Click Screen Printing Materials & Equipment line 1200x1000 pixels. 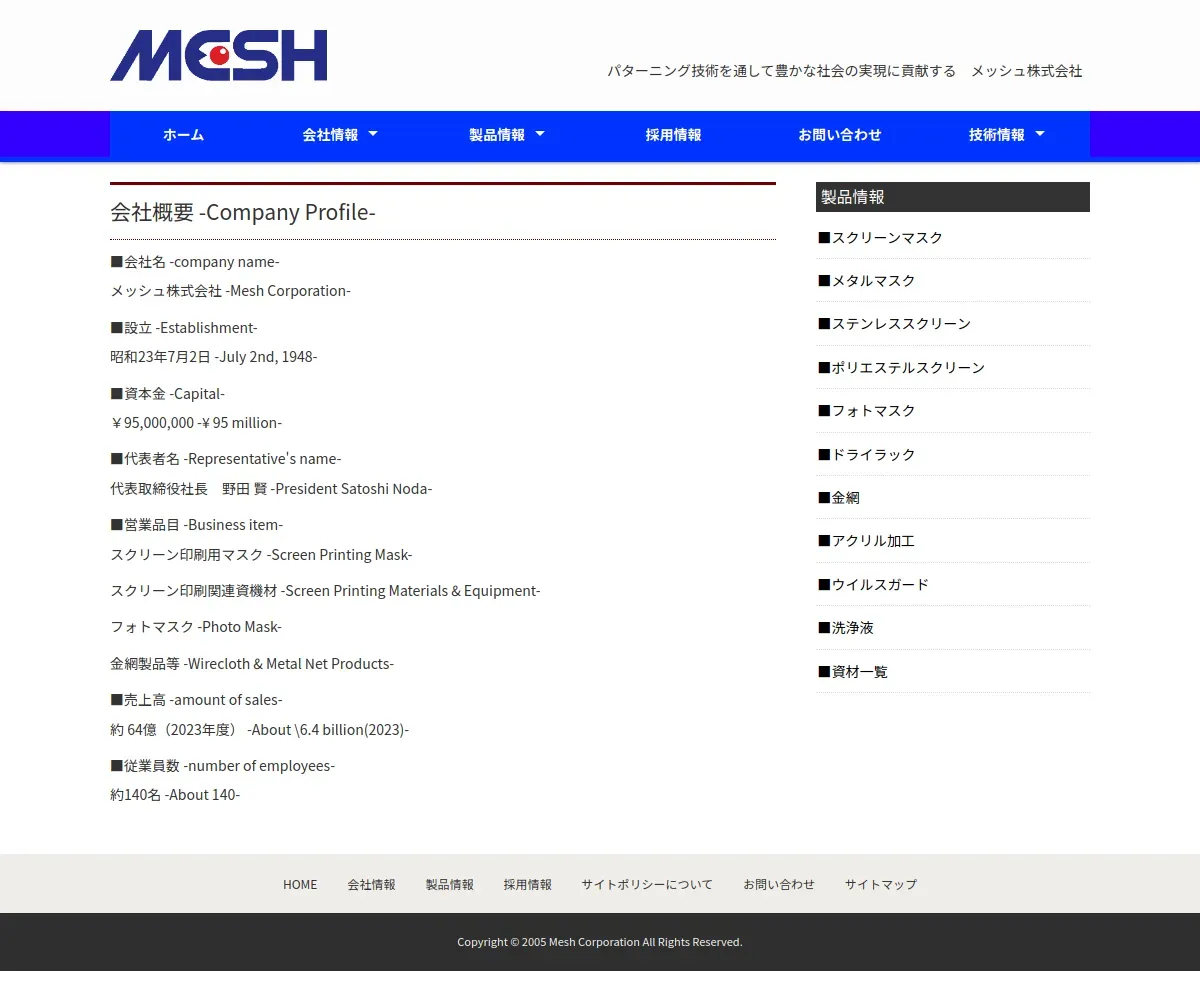(325, 591)
